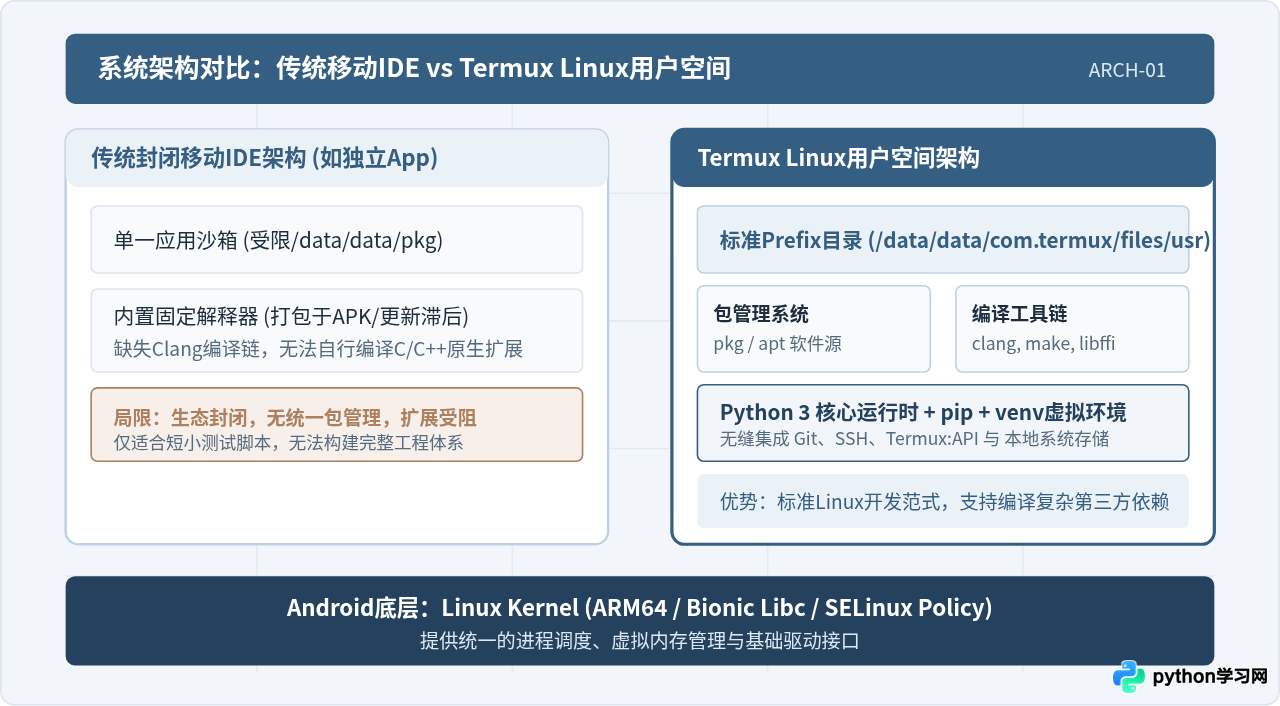Click '提供统一的进程调度、虚拟内存管理与基础驱动接口' text

coord(640,641)
